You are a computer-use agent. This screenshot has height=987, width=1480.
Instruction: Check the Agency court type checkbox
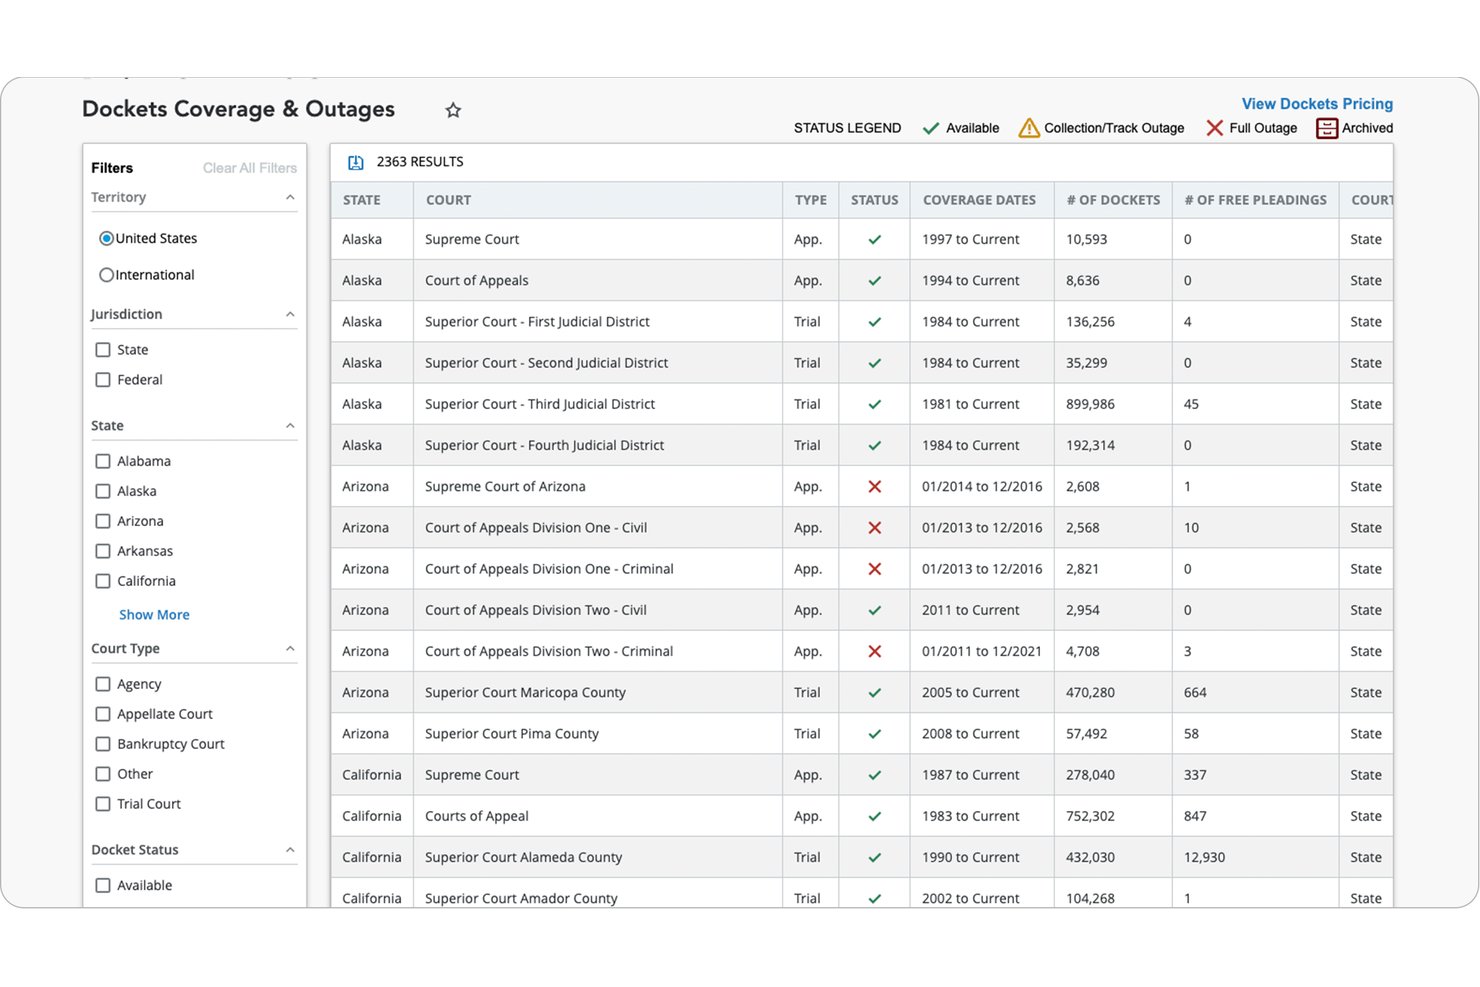point(102,684)
